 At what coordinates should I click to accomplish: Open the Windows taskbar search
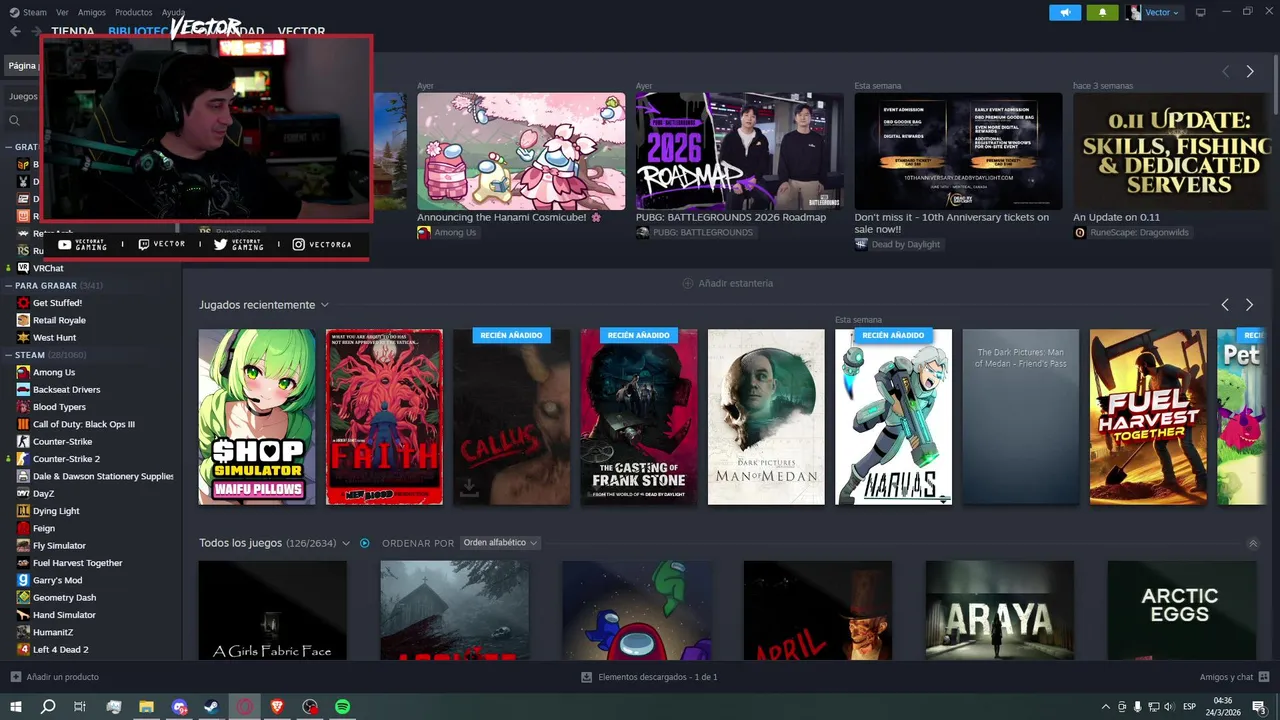pyautogui.click(x=47, y=707)
